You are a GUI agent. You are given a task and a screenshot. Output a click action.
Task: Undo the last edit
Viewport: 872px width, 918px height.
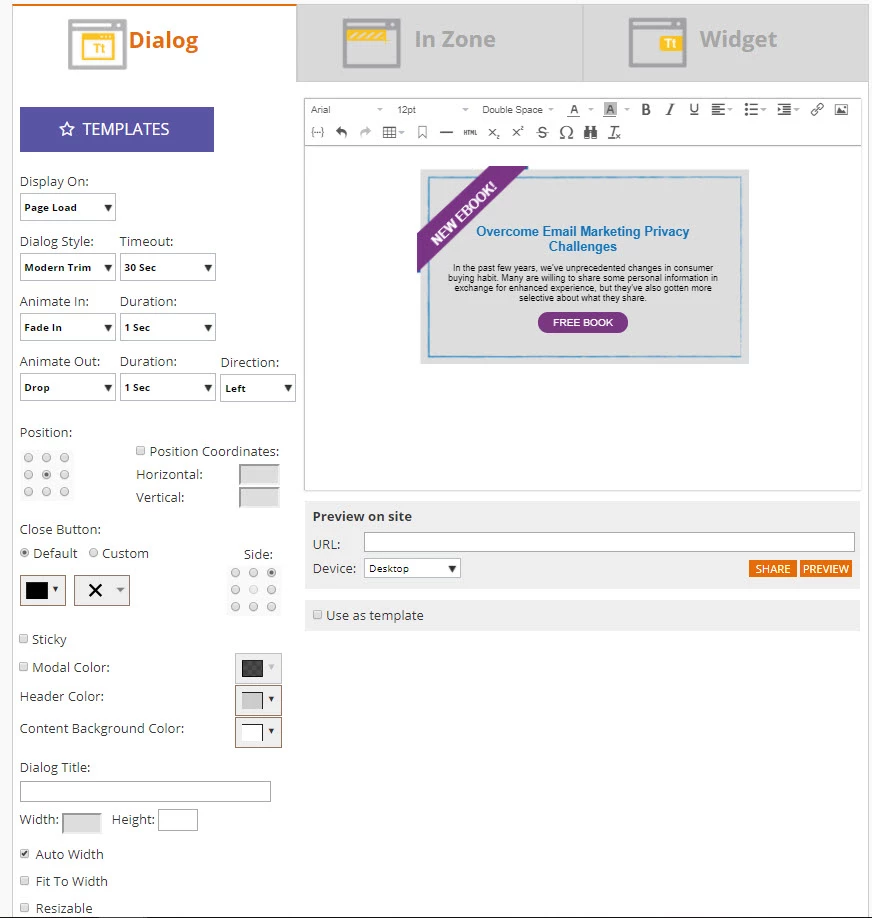point(341,133)
